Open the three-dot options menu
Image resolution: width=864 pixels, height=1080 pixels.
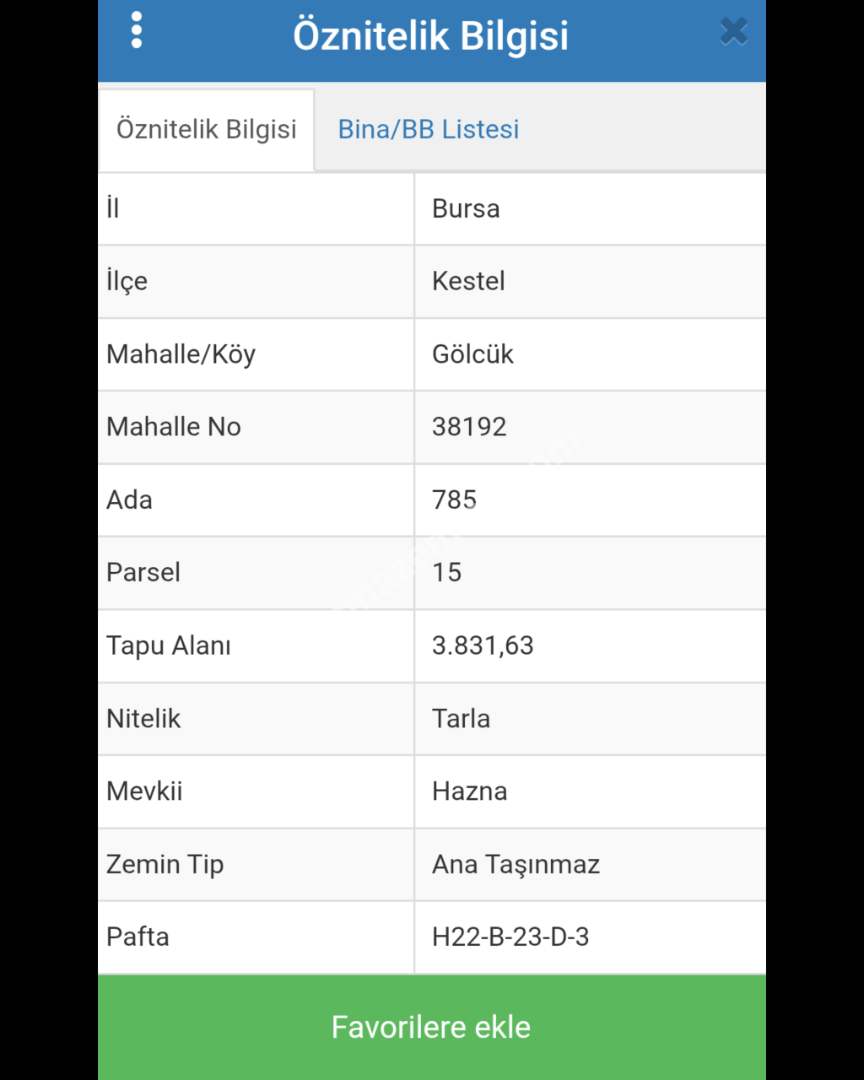(x=137, y=31)
